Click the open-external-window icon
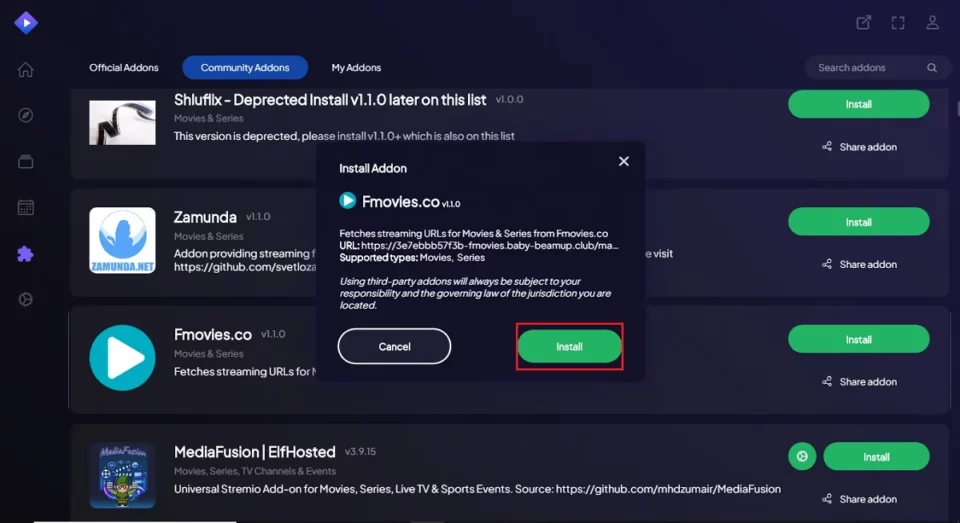960x523 pixels. point(863,23)
